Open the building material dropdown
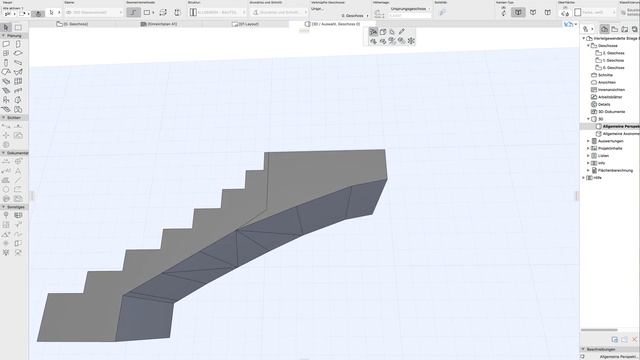 tap(222, 13)
